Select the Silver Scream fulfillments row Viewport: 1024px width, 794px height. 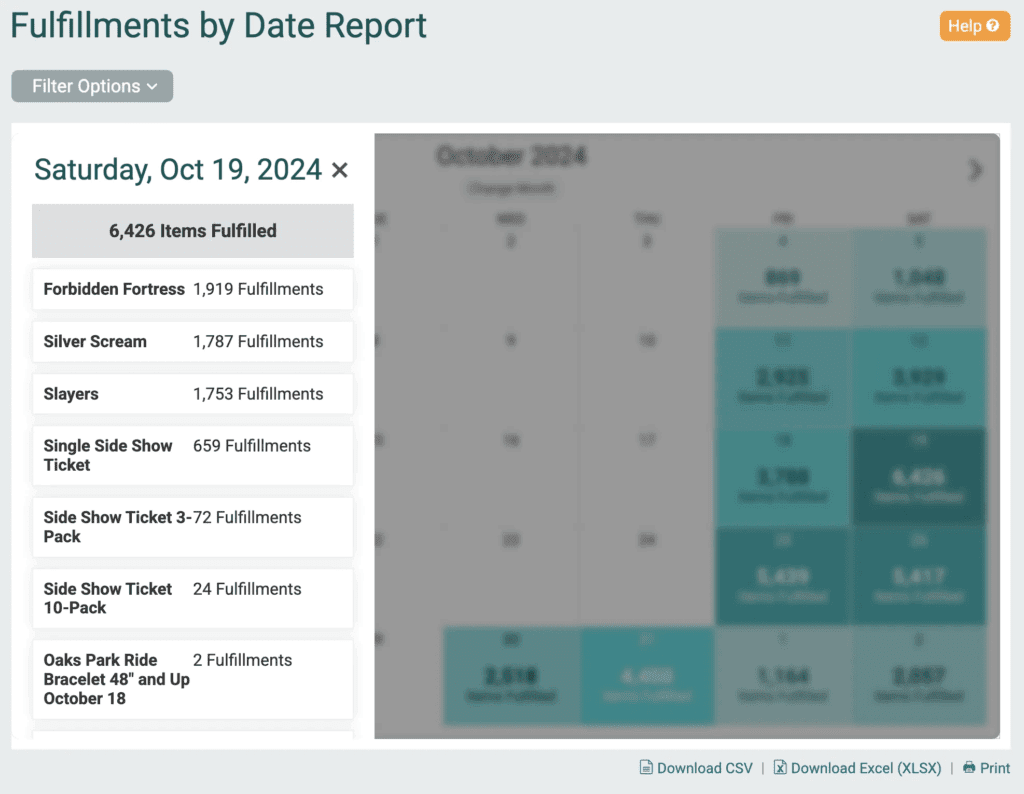192,341
